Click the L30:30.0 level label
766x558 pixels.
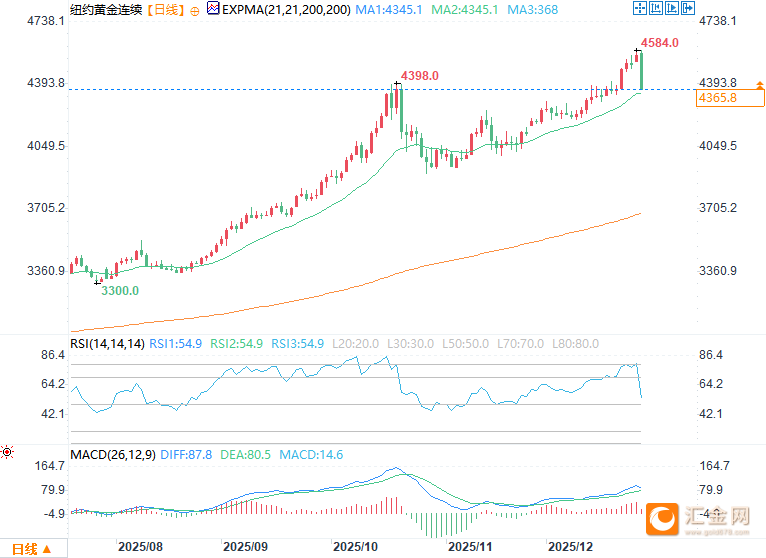point(410,343)
